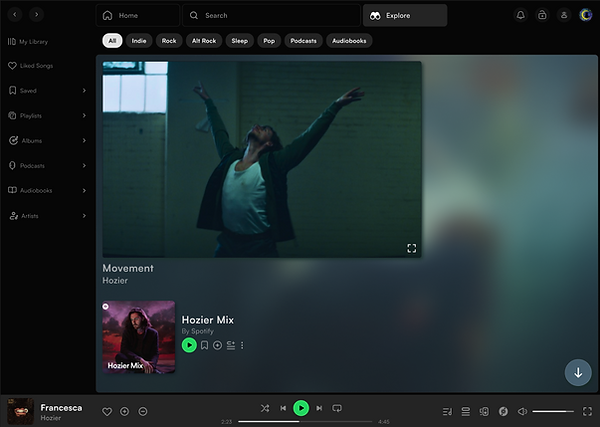The image size is (600, 427).
Task: Select the Audiobooks filter chip
Action: [x=349, y=41]
